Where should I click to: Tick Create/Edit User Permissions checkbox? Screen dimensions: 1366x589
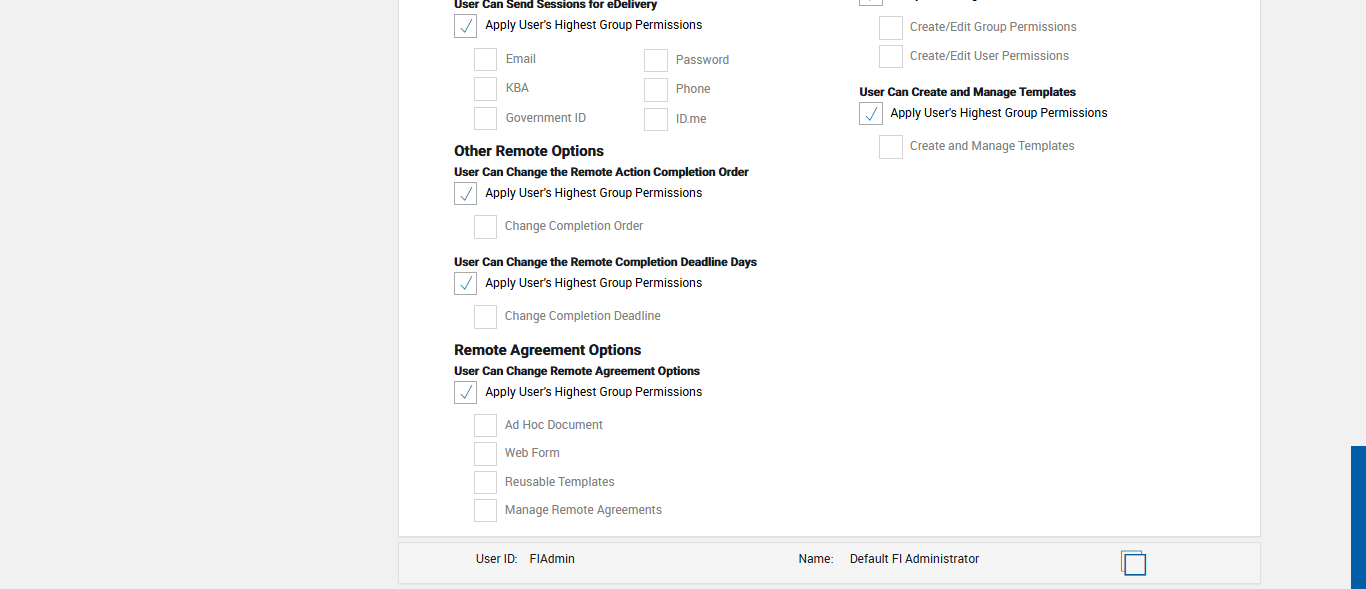[x=890, y=57]
